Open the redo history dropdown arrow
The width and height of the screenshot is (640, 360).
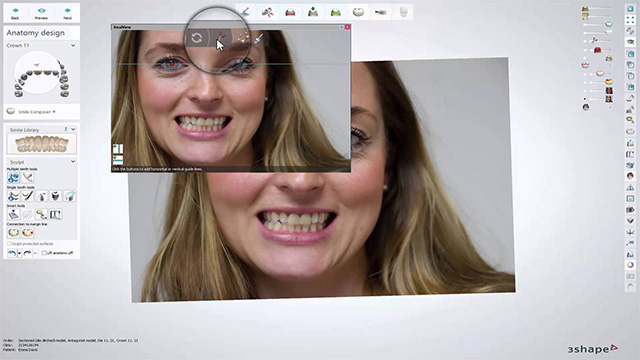[35, 253]
